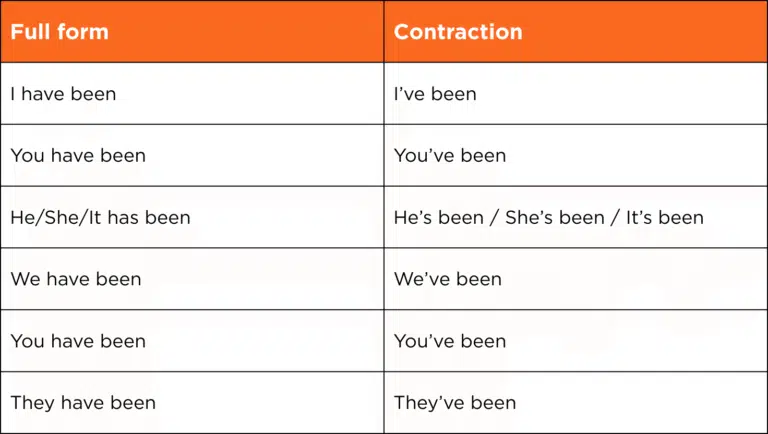
Task: Click 'You've been' directly below 'I've been'
Action: pyautogui.click(x=450, y=156)
